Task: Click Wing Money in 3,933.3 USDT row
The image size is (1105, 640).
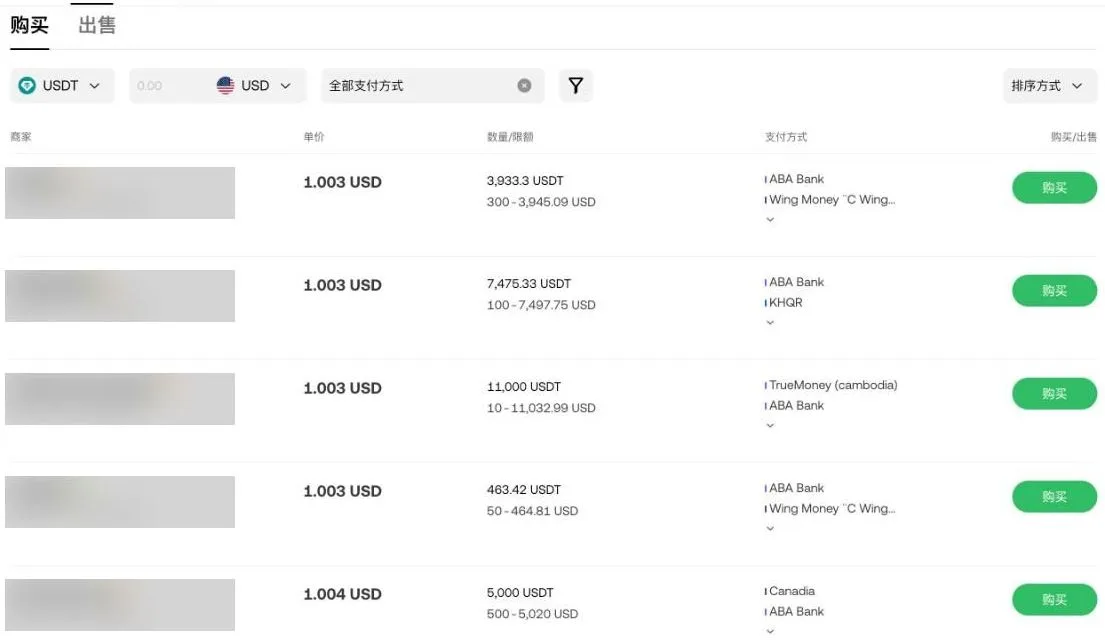Action: [x=832, y=199]
